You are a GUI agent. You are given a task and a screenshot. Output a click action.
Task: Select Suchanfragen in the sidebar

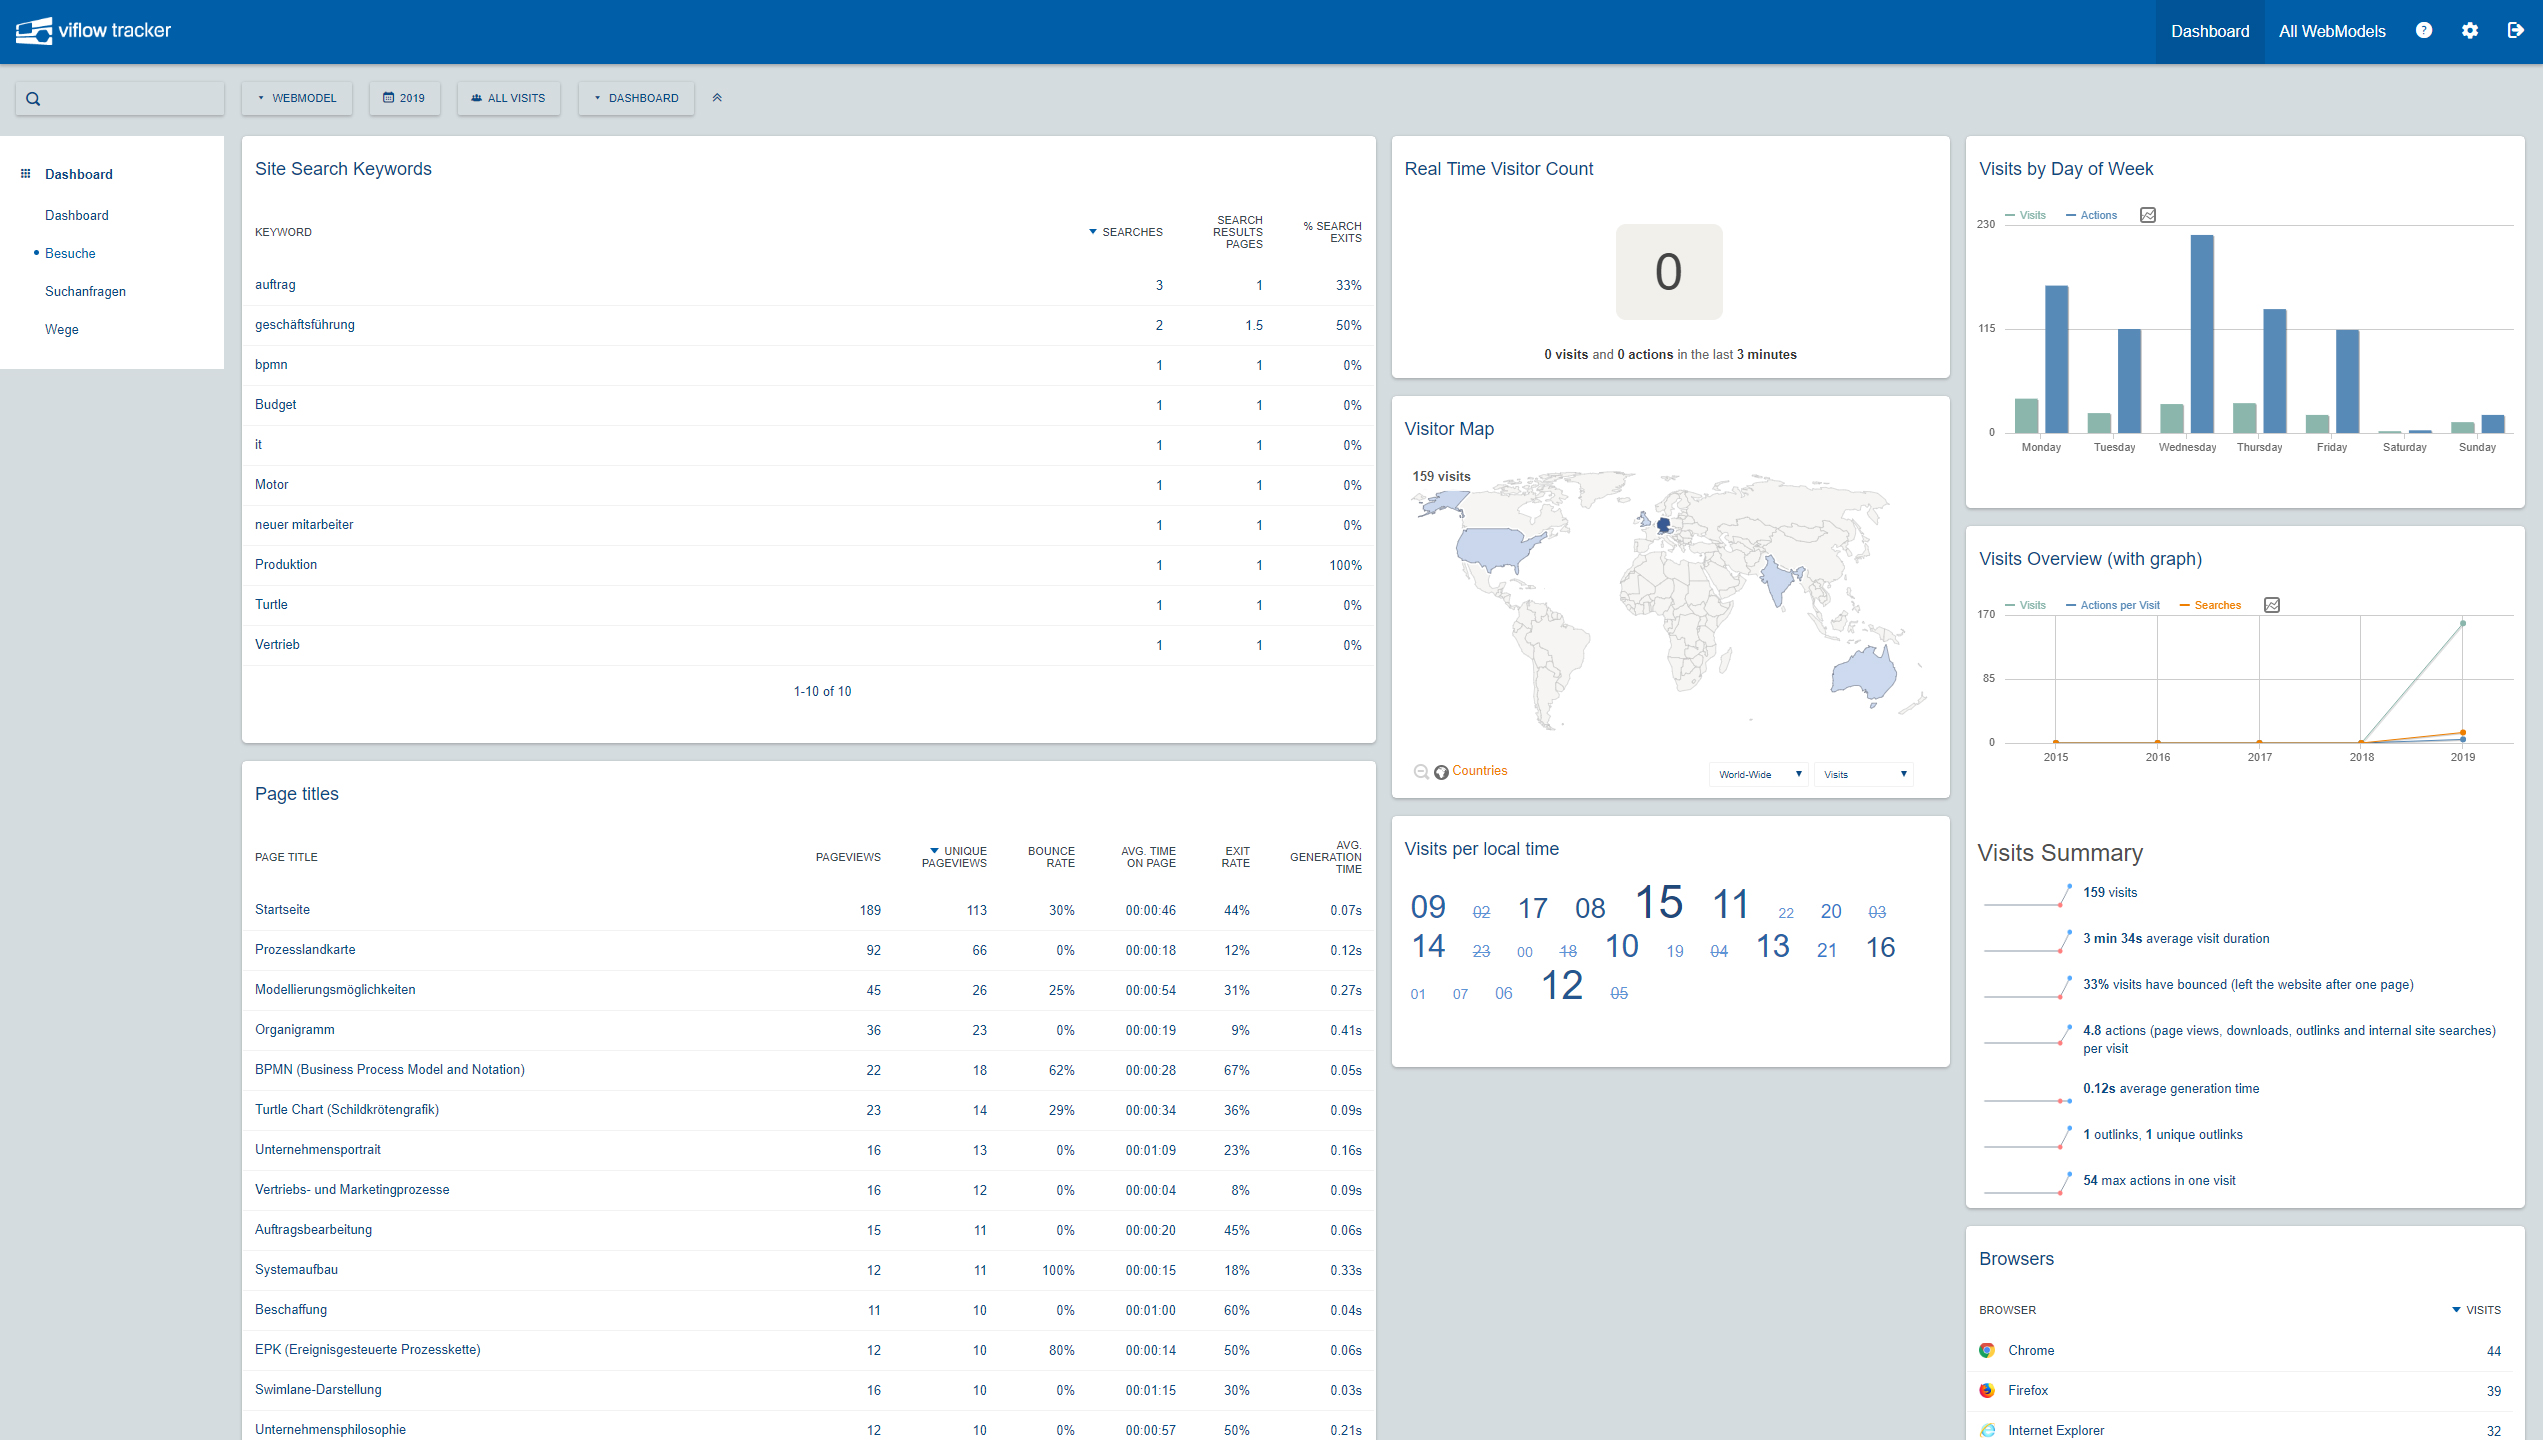(85, 291)
